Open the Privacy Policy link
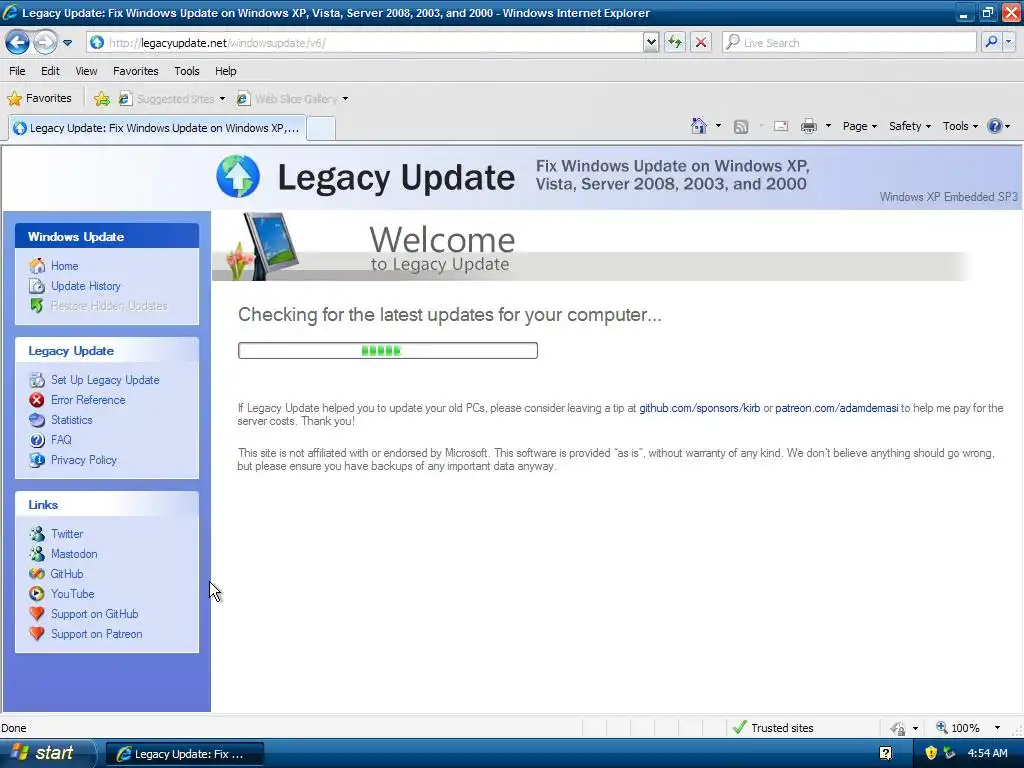The height and width of the screenshot is (768, 1024). 84,460
